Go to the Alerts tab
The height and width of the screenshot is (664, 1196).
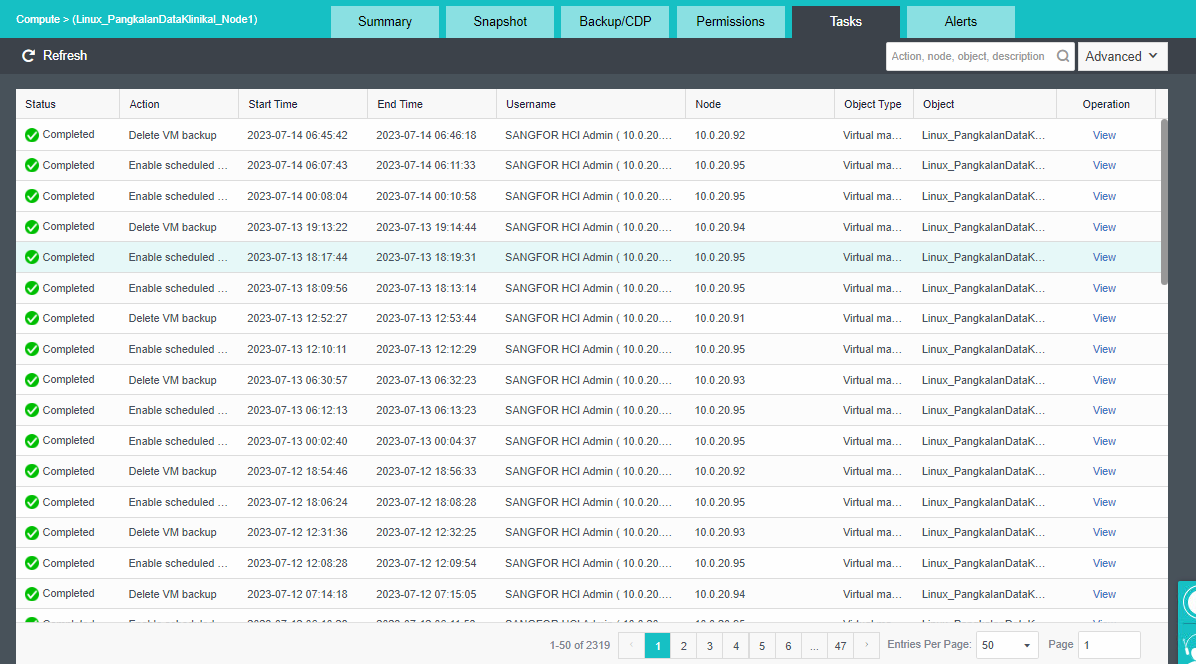click(x=960, y=22)
